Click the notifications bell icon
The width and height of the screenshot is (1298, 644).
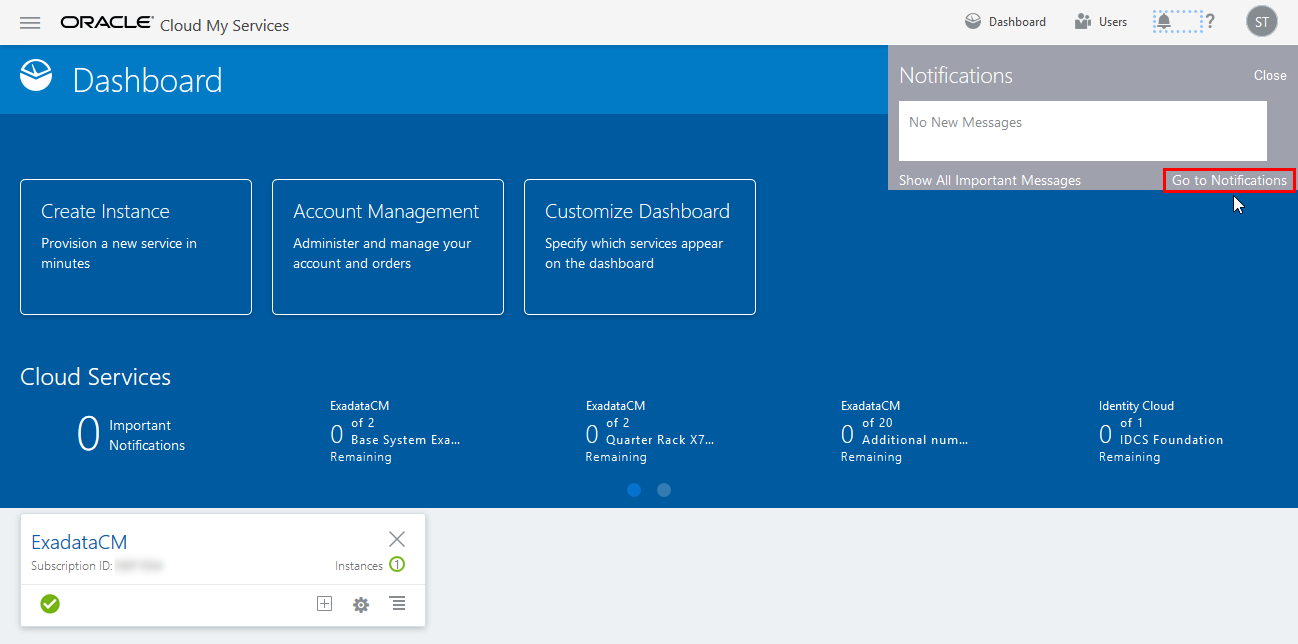click(x=1164, y=21)
